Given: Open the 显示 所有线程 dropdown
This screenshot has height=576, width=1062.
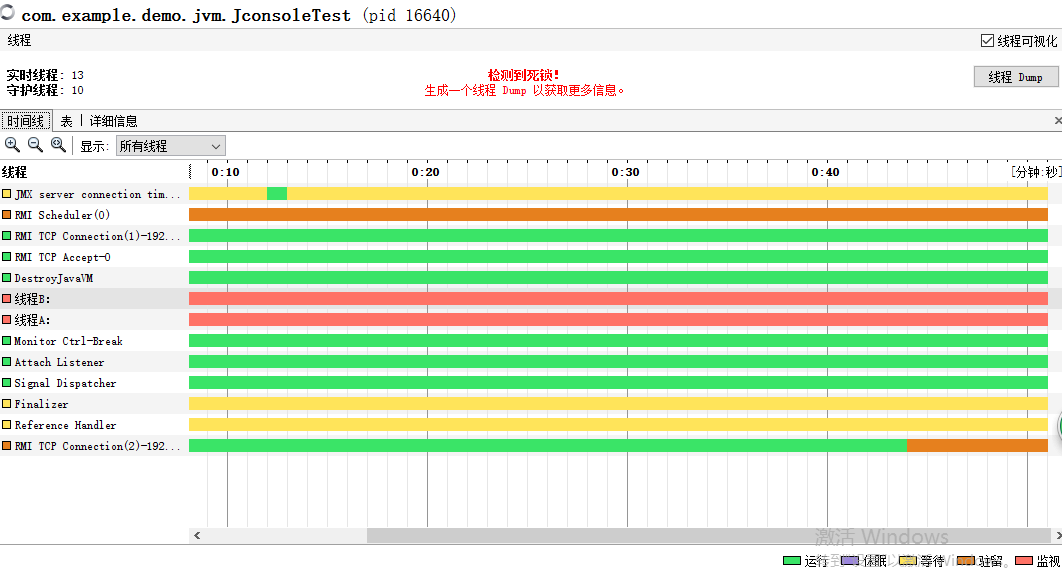Looking at the screenshot, I should coord(171,146).
